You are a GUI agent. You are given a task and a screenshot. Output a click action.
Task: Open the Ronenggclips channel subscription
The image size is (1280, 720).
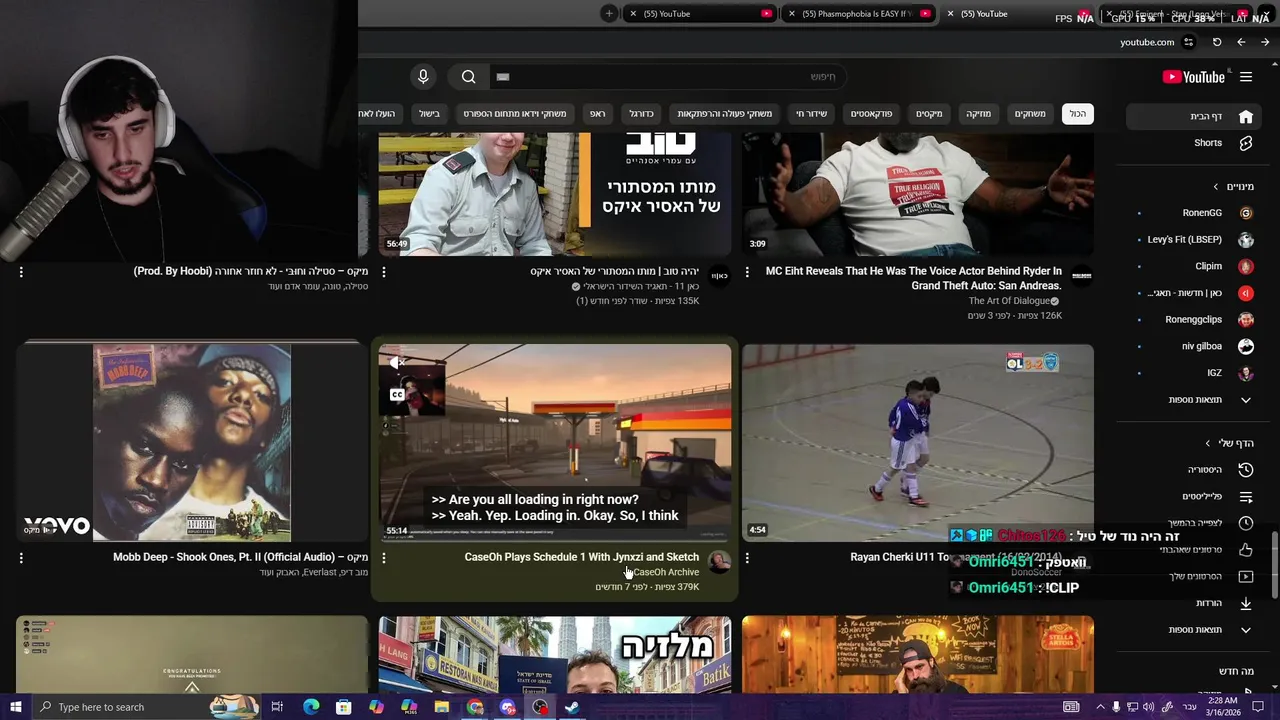pyautogui.click(x=1195, y=320)
